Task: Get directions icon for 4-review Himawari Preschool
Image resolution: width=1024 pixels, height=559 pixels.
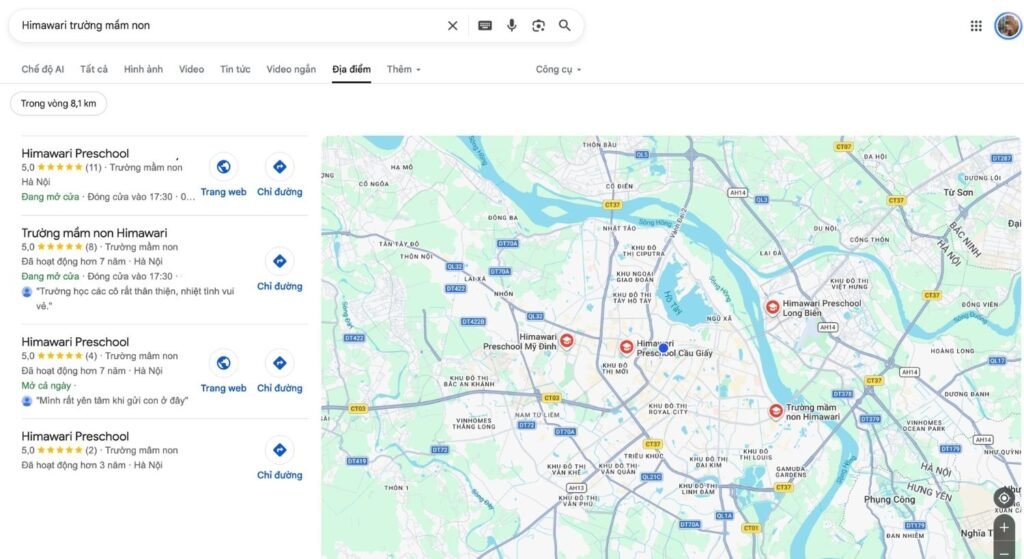Action: click(x=280, y=363)
